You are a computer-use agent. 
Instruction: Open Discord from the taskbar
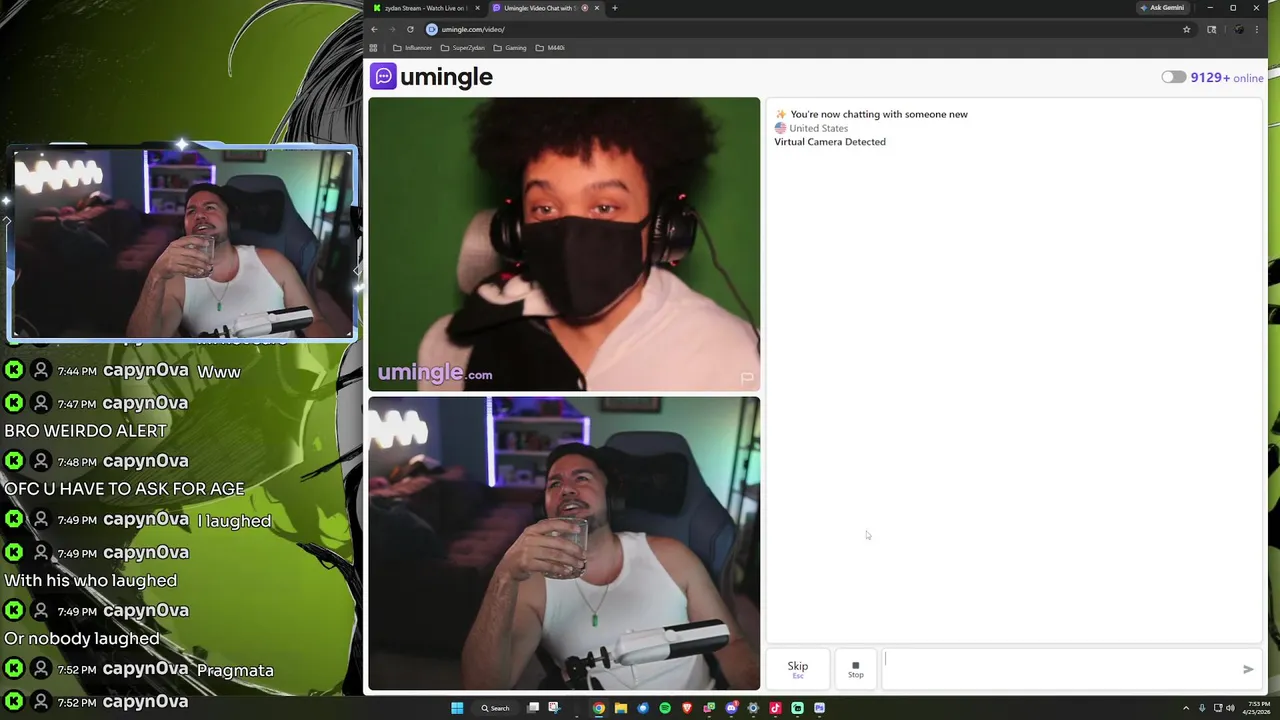tap(731, 708)
